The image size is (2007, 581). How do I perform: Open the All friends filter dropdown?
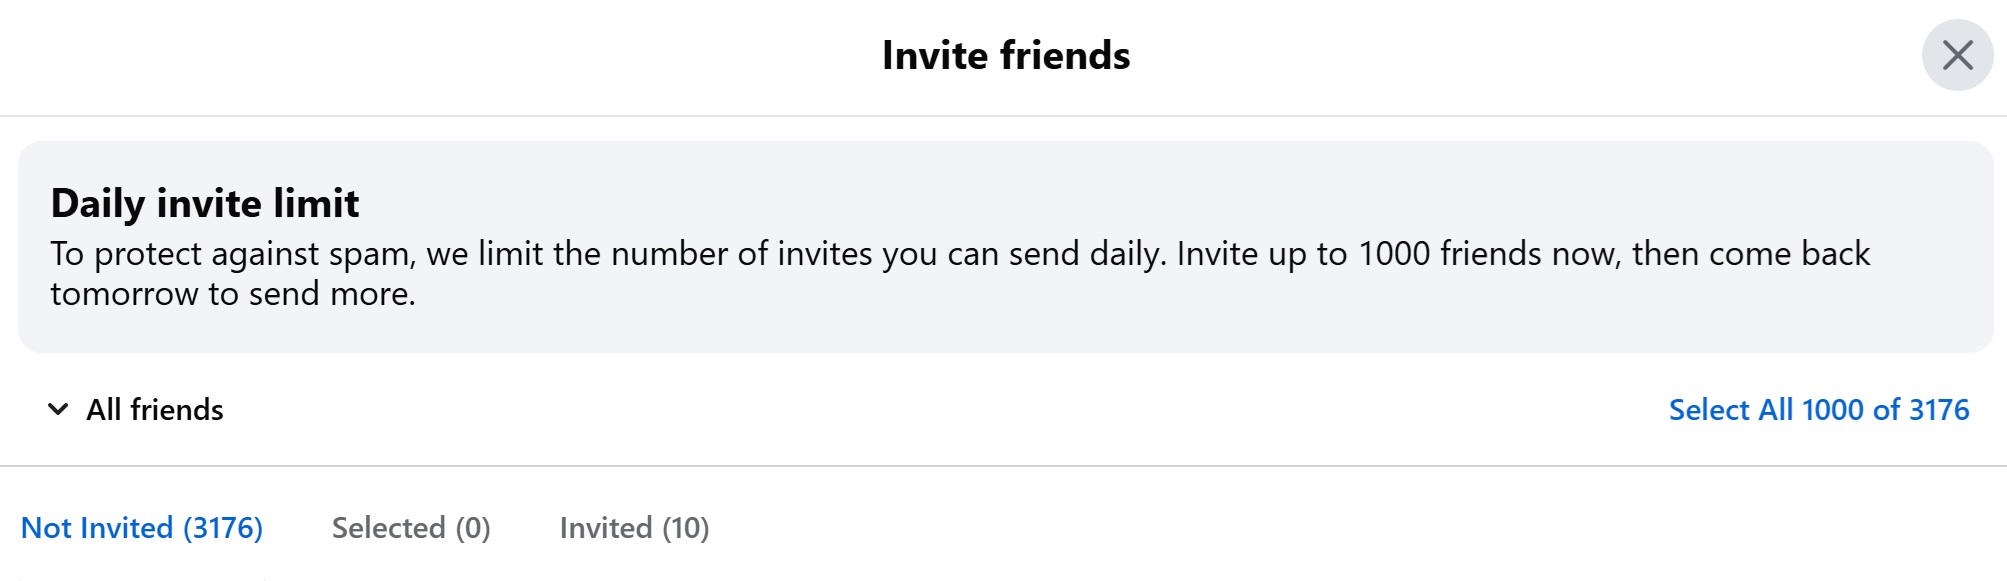point(136,409)
